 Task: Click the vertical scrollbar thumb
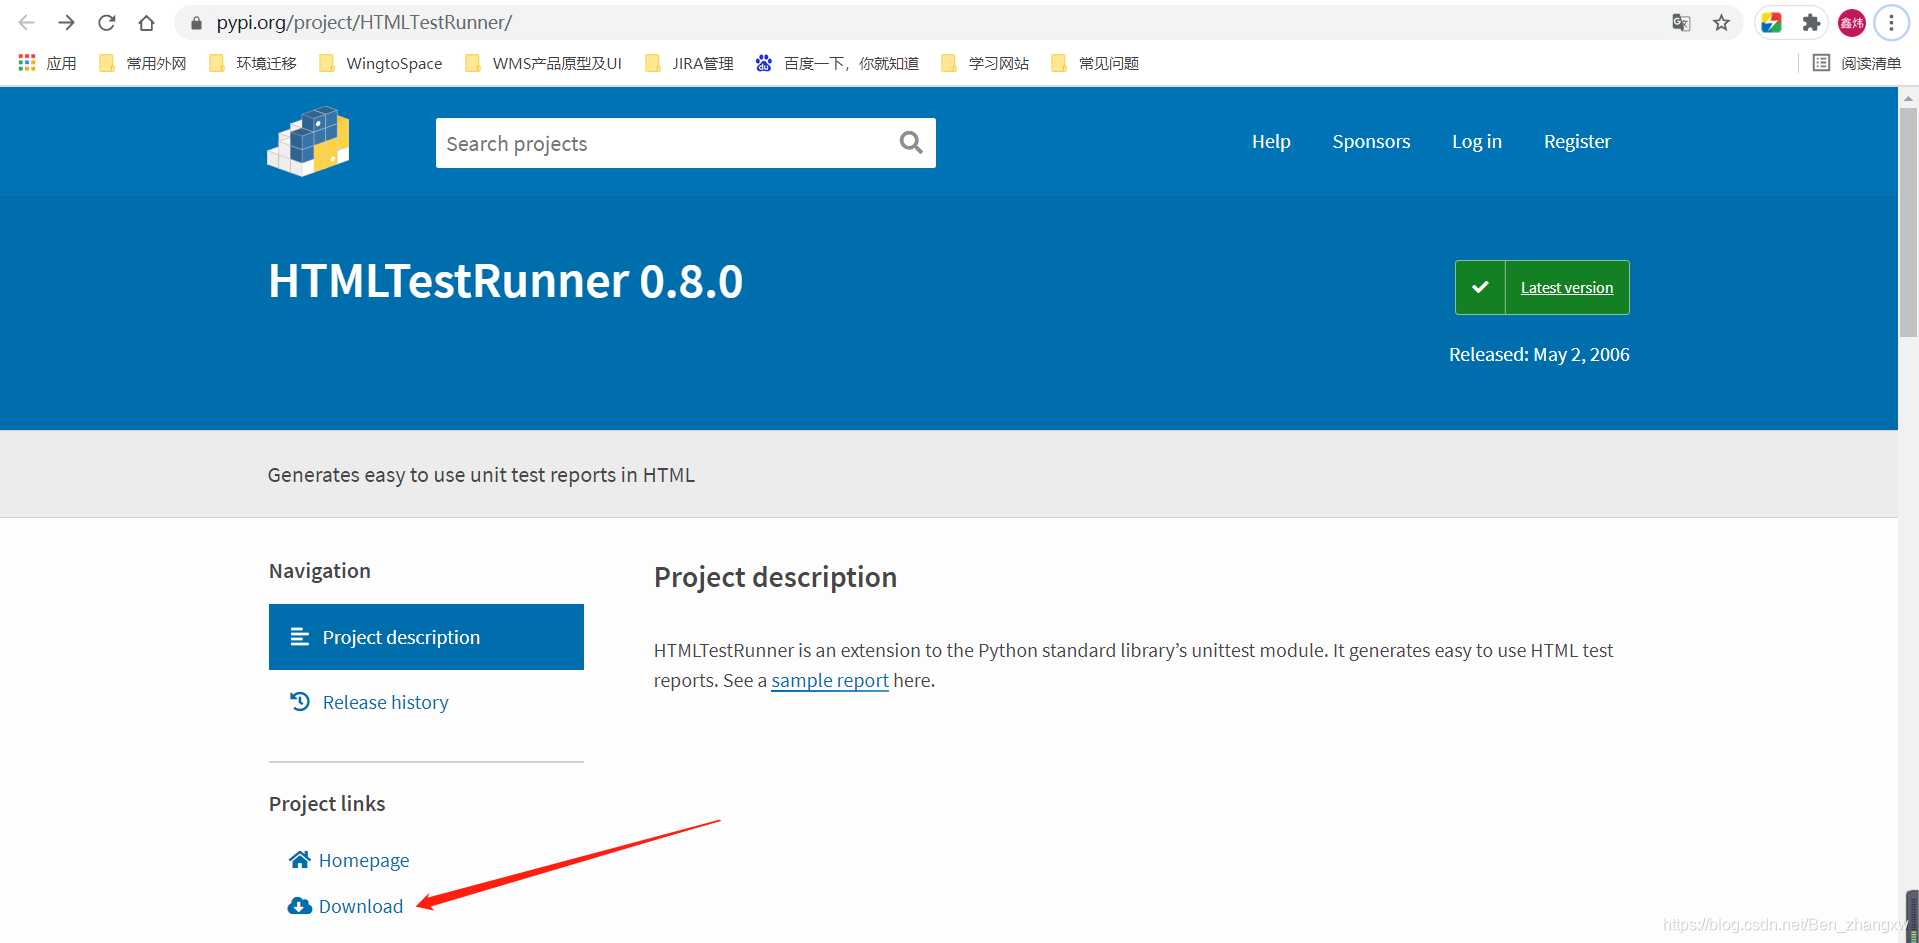coord(1908,222)
